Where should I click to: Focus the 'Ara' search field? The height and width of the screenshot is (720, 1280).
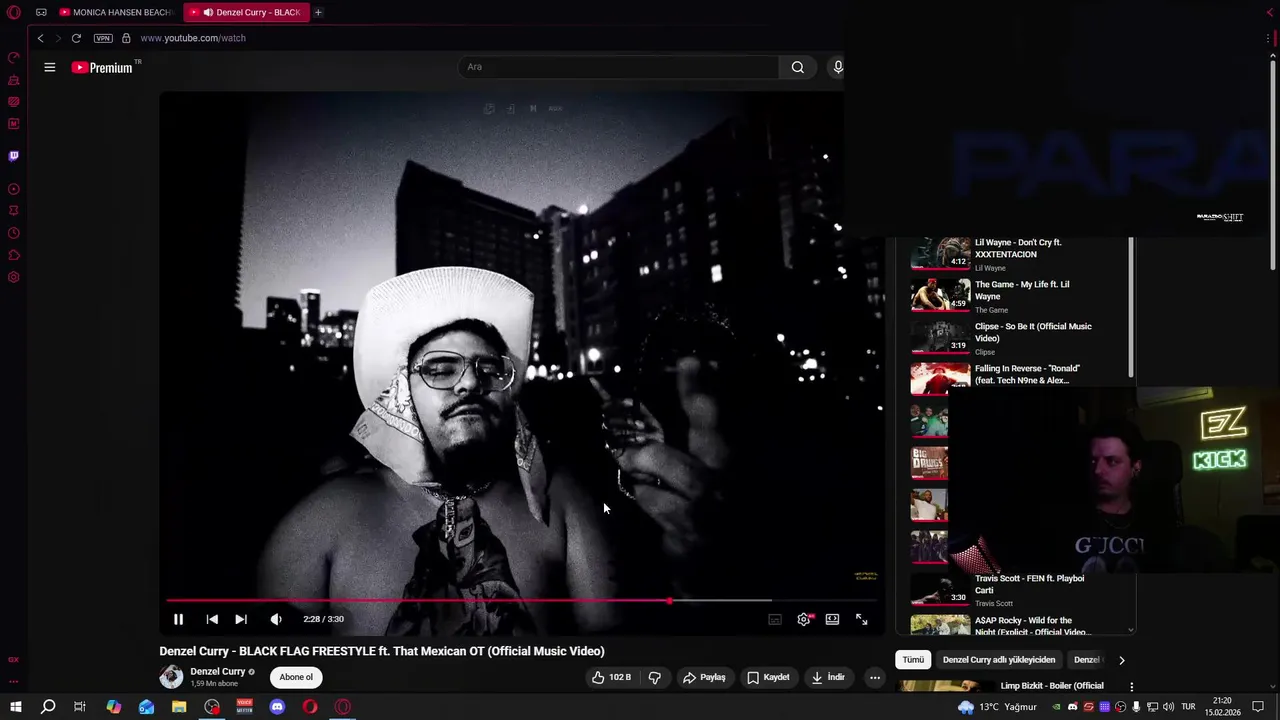[618, 67]
